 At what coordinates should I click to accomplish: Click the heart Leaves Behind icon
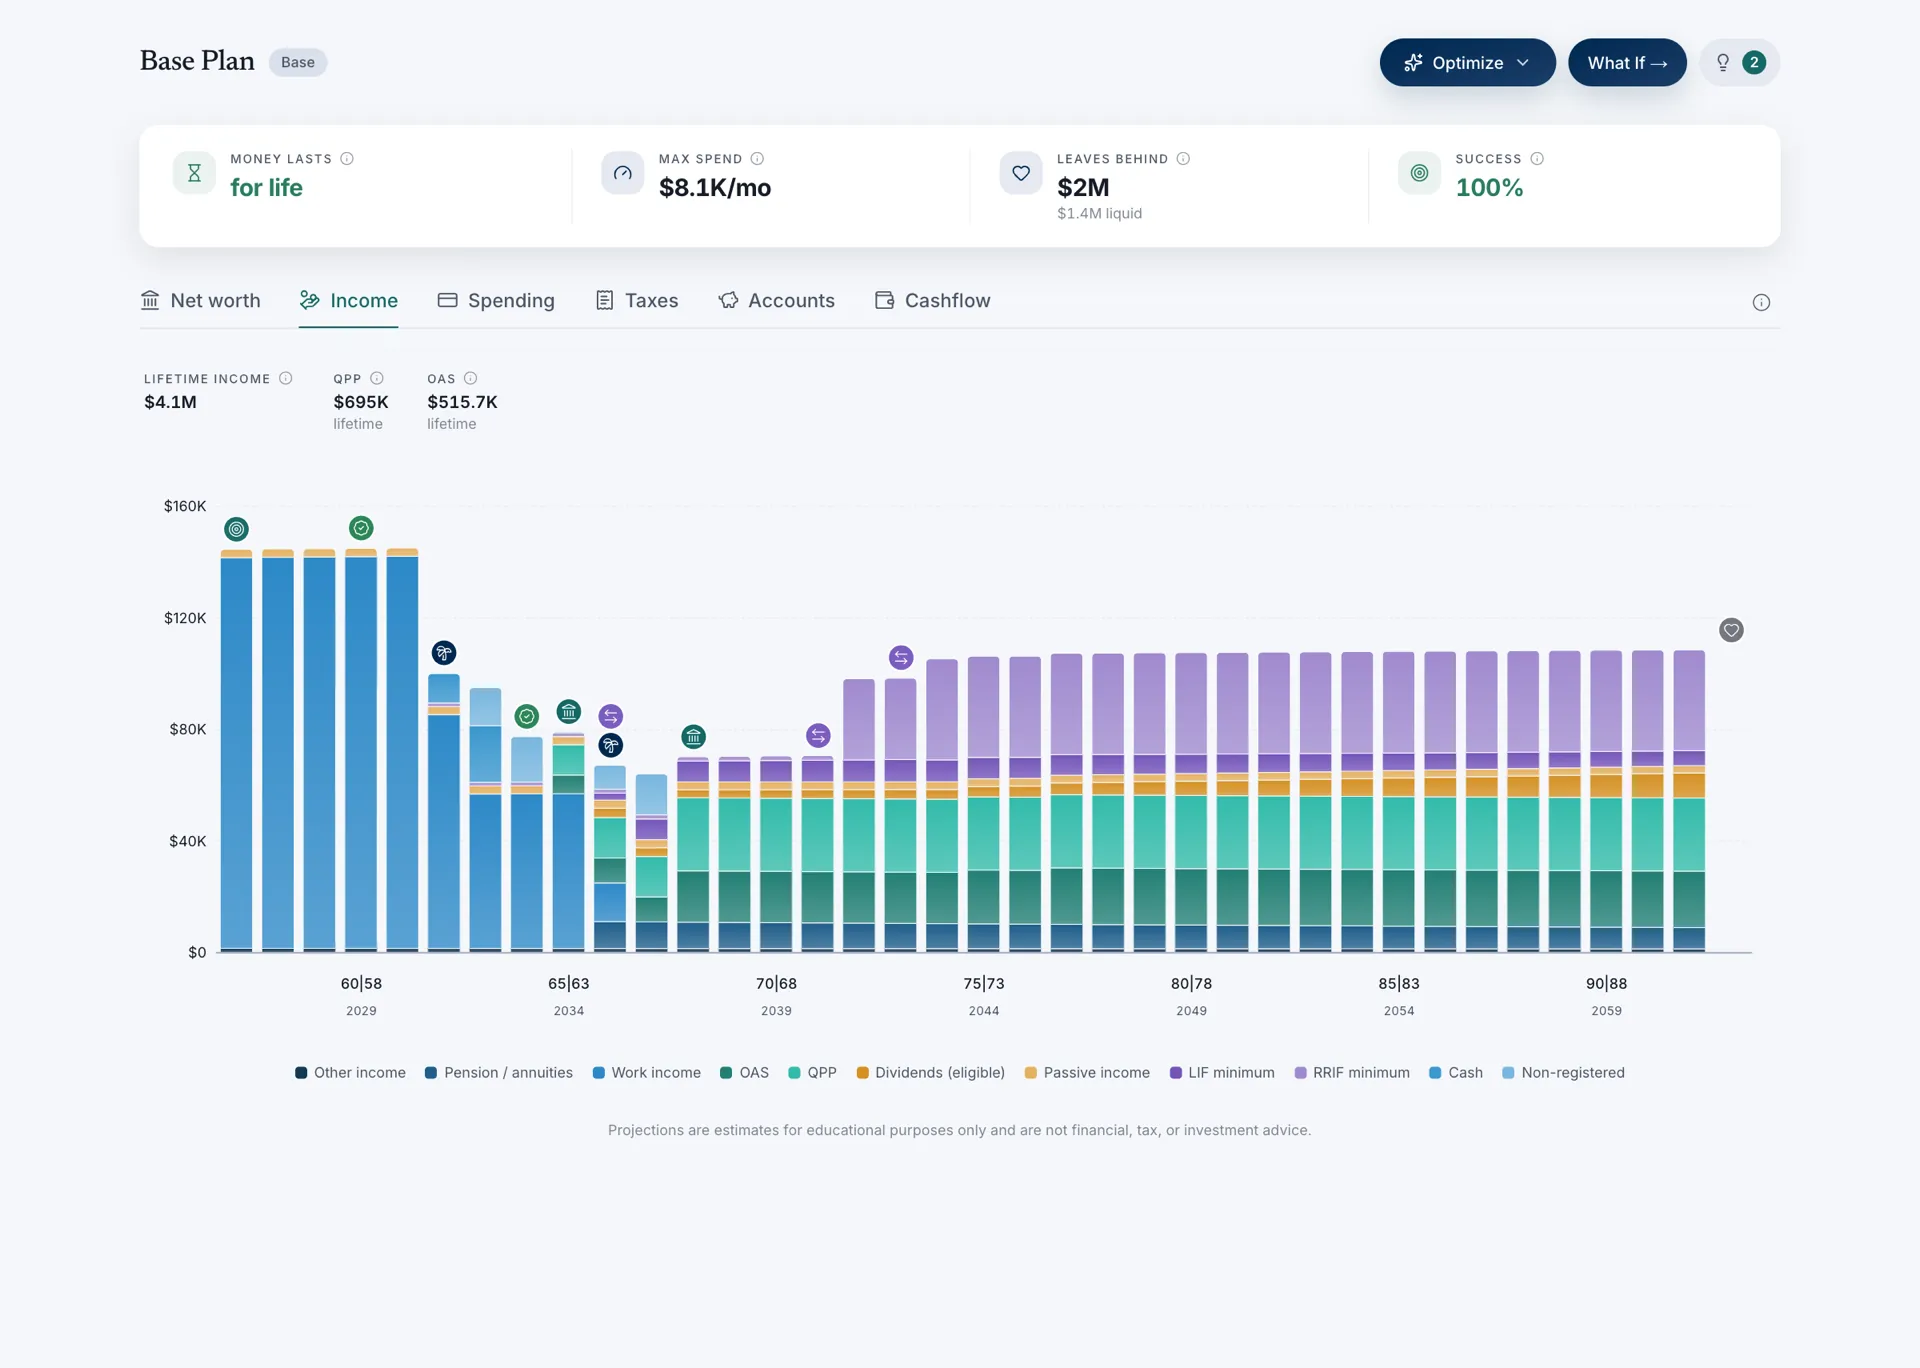click(1020, 173)
